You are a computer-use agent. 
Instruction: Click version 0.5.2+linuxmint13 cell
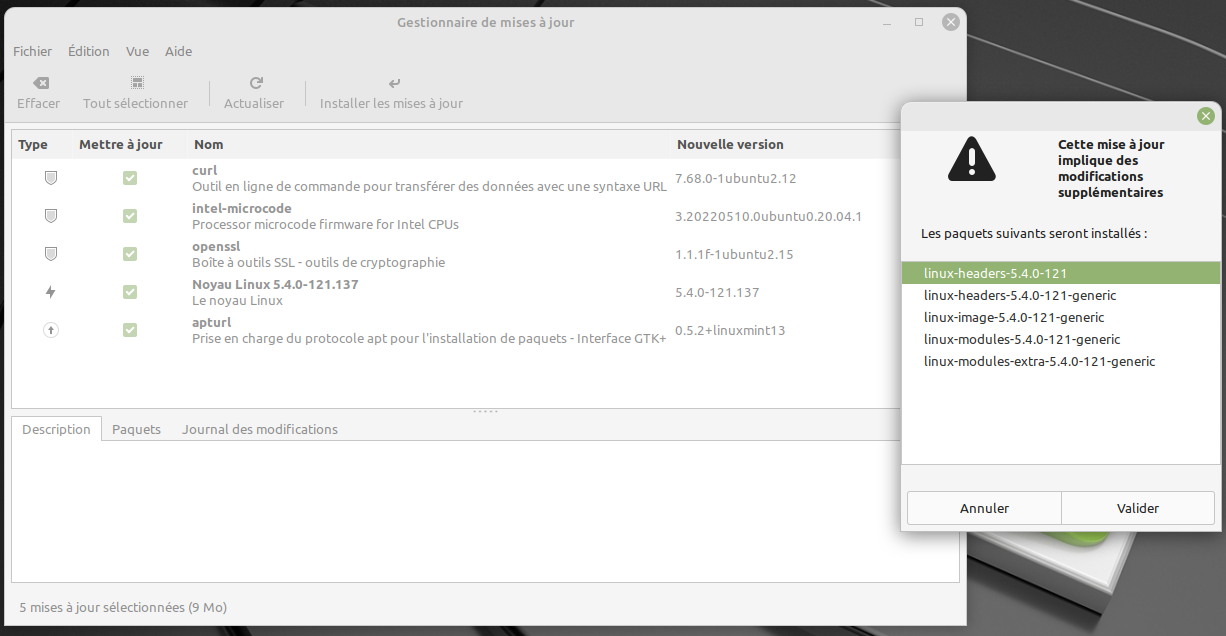pyautogui.click(x=730, y=330)
